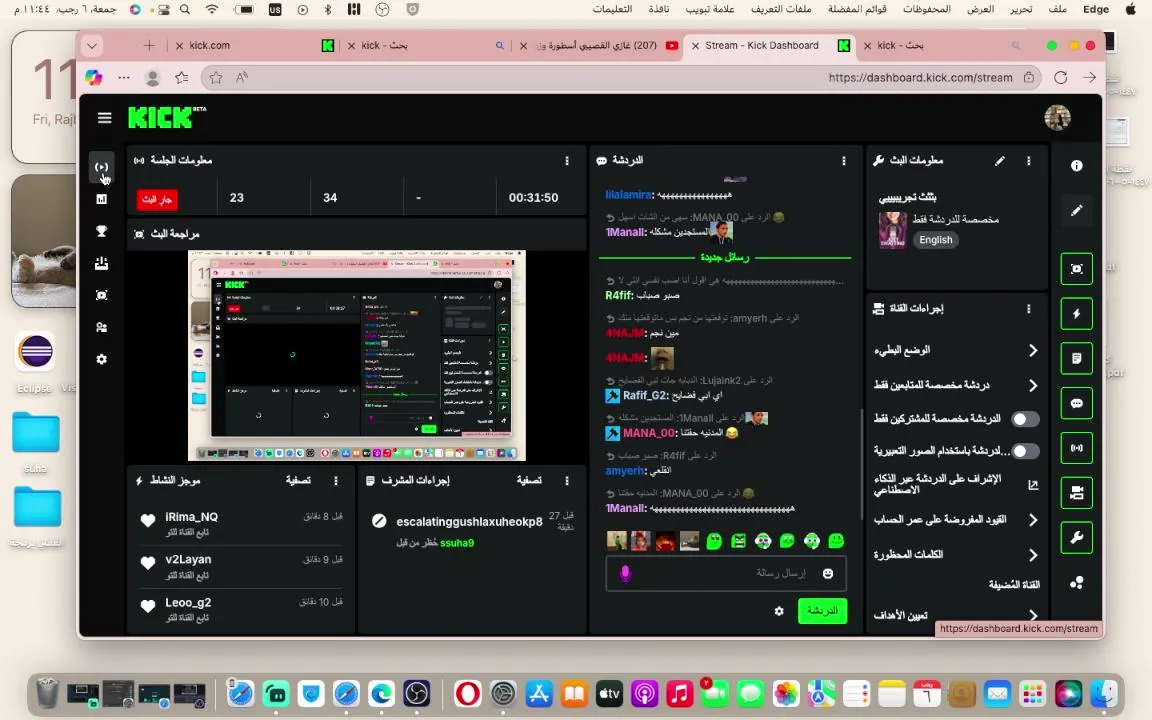Enable subscribers-only chat toggle
This screenshot has height=720, width=1152.
click(1025, 419)
